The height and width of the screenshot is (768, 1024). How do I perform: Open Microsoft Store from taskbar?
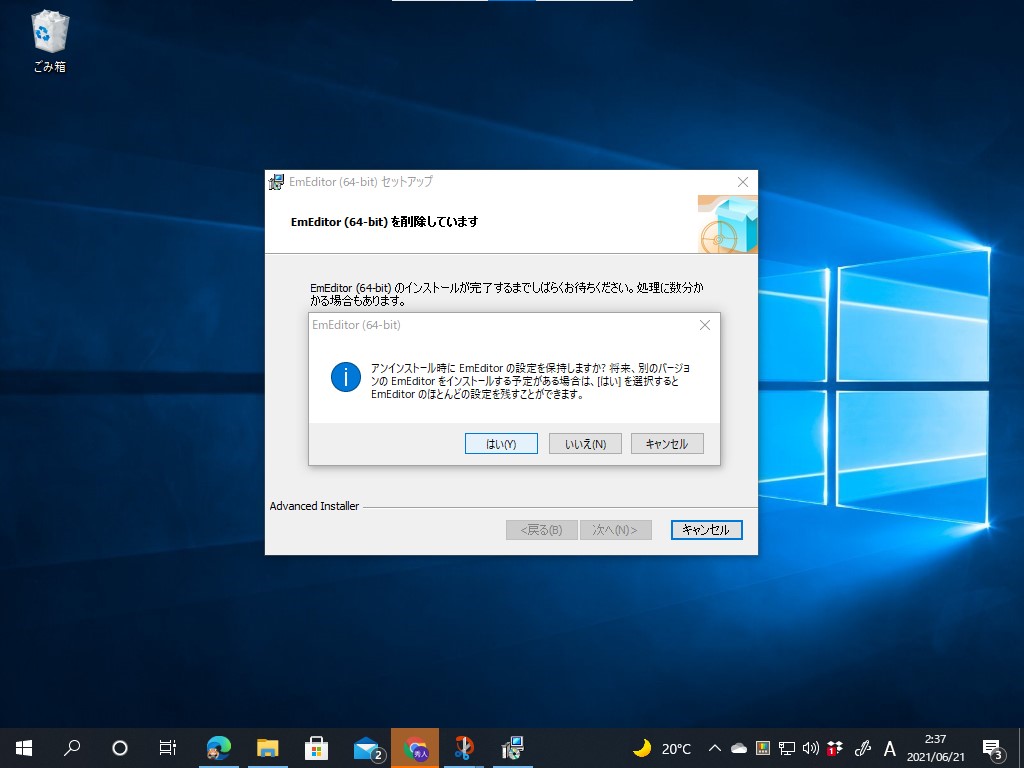pyautogui.click(x=317, y=748)
